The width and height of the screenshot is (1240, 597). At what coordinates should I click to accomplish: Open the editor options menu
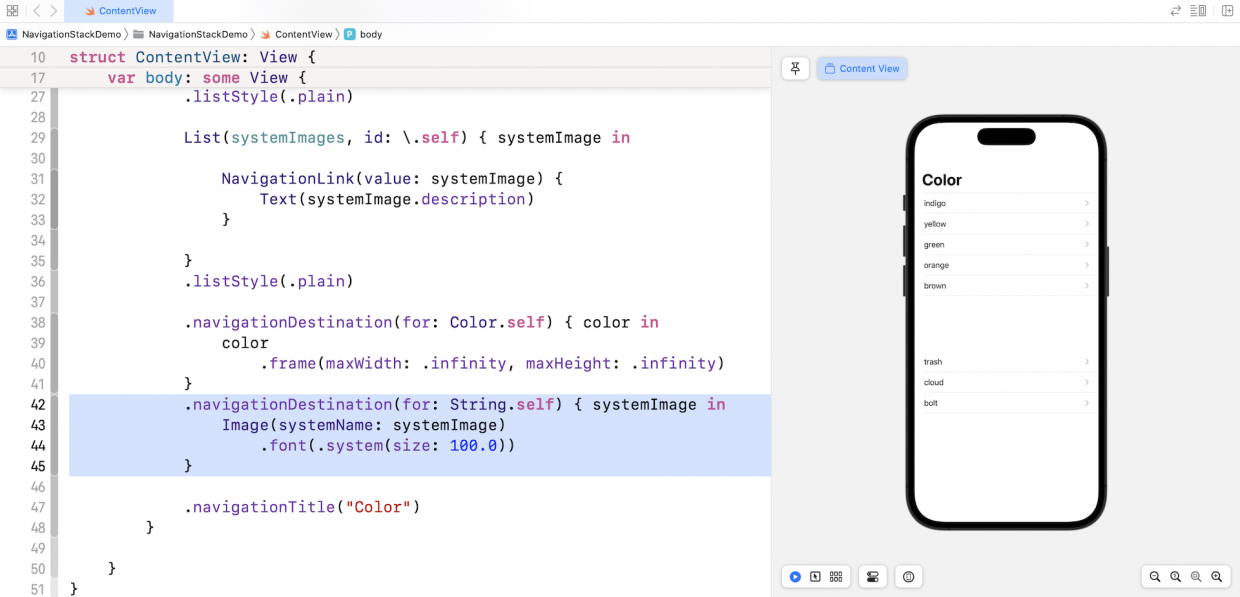pos(1199,11)
